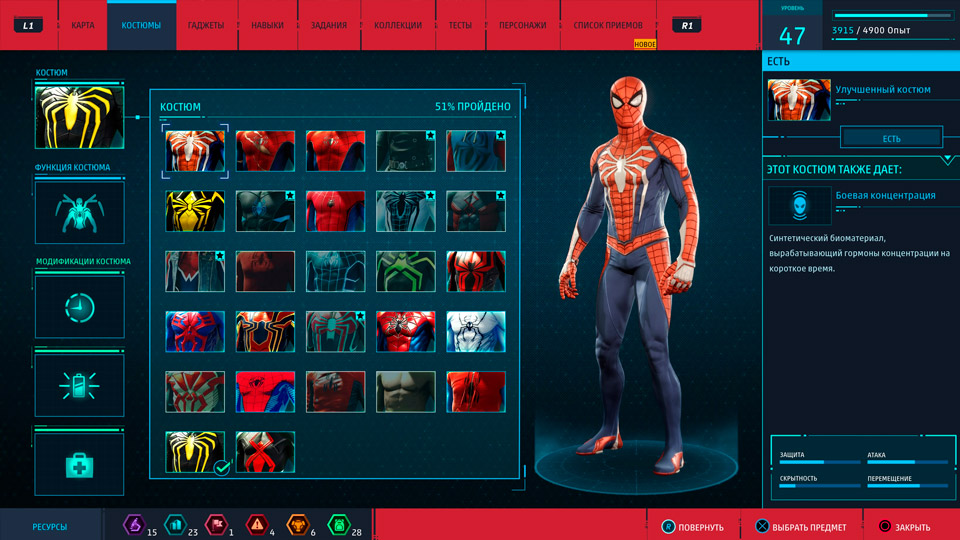Click Выбрать предмет prompt

point(801,527)
